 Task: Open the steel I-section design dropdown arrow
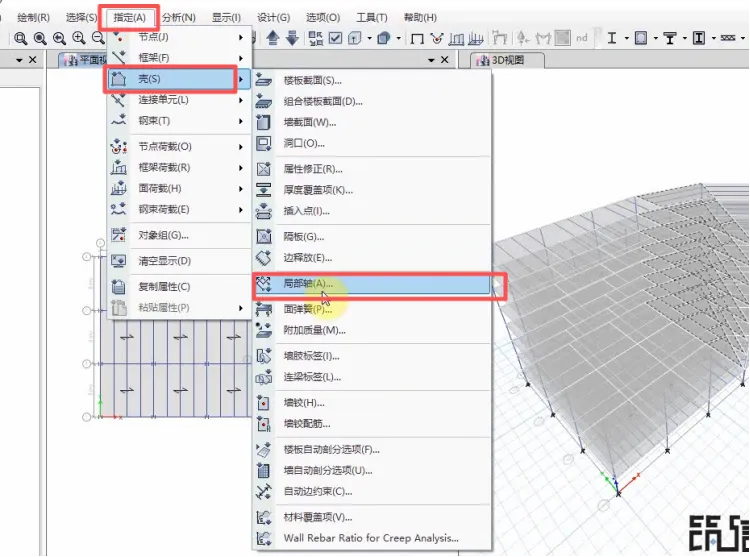[626, 38]
